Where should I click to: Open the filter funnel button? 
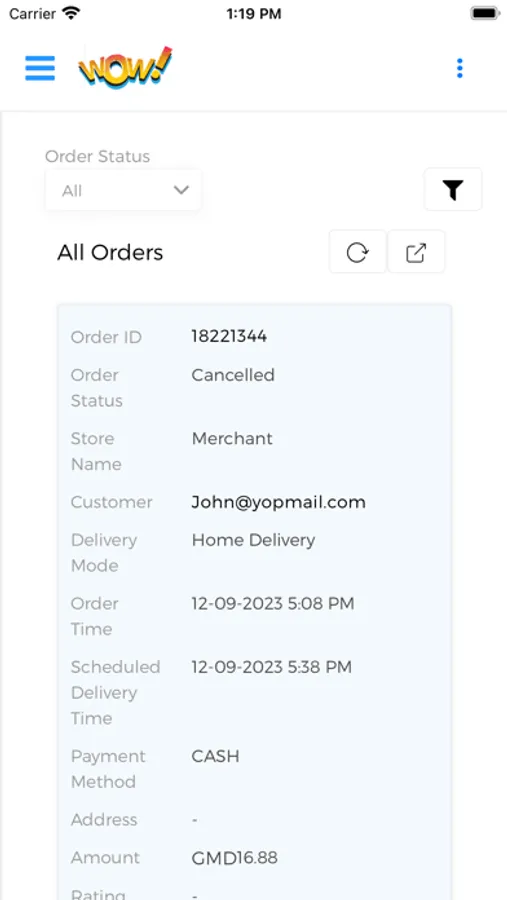coord(453,189)
